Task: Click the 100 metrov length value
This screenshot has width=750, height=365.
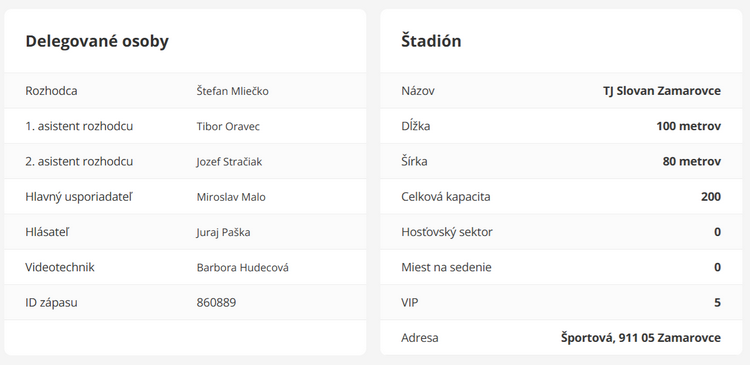Action: 689,126
